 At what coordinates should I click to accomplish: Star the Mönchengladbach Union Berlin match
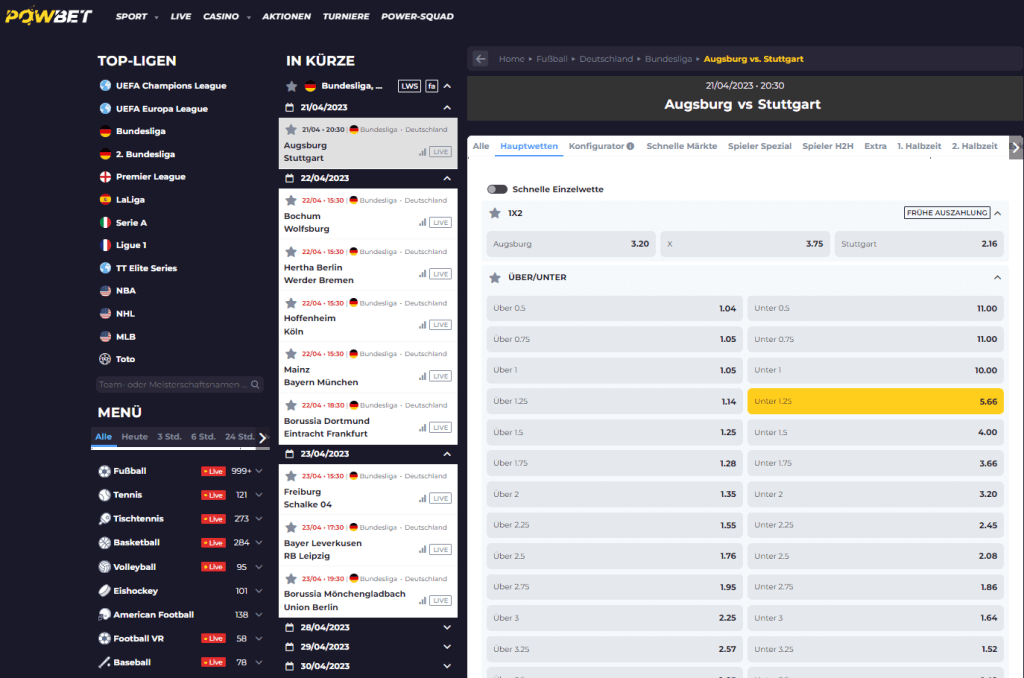pyautogui.click(x=291, y=579)
